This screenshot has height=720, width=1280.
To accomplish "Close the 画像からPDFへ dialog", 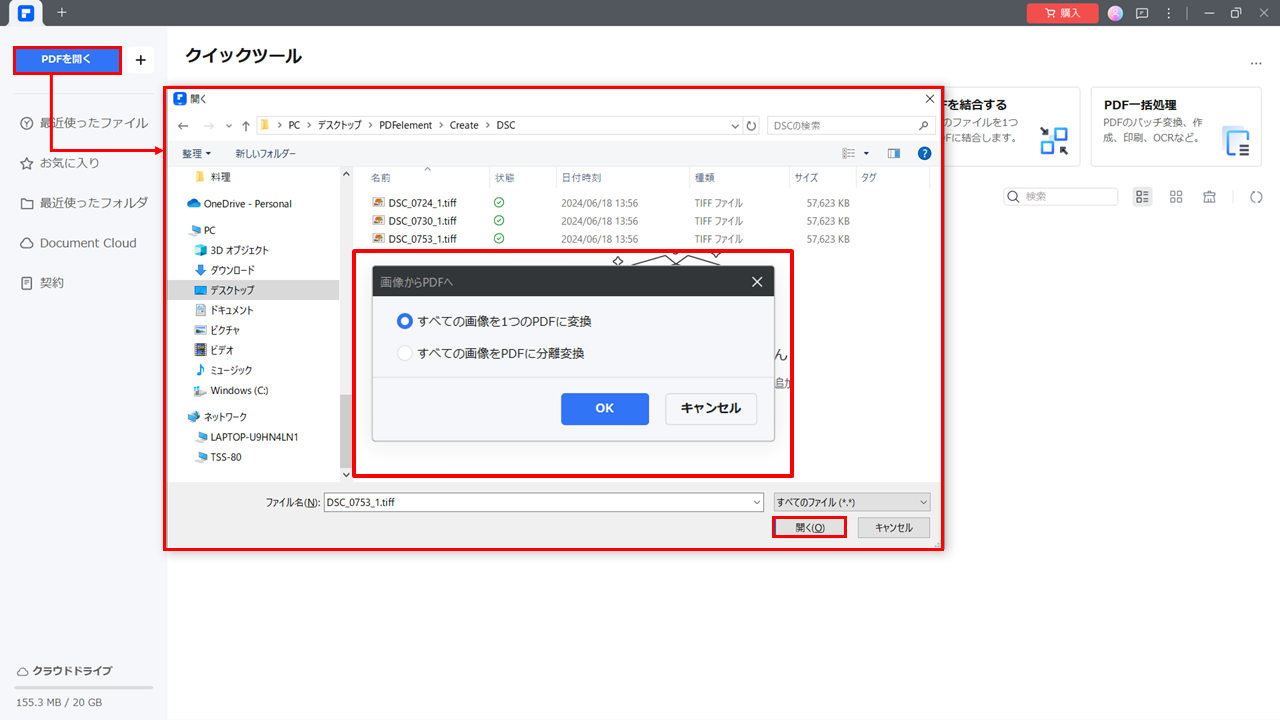I will coord(757,282).
